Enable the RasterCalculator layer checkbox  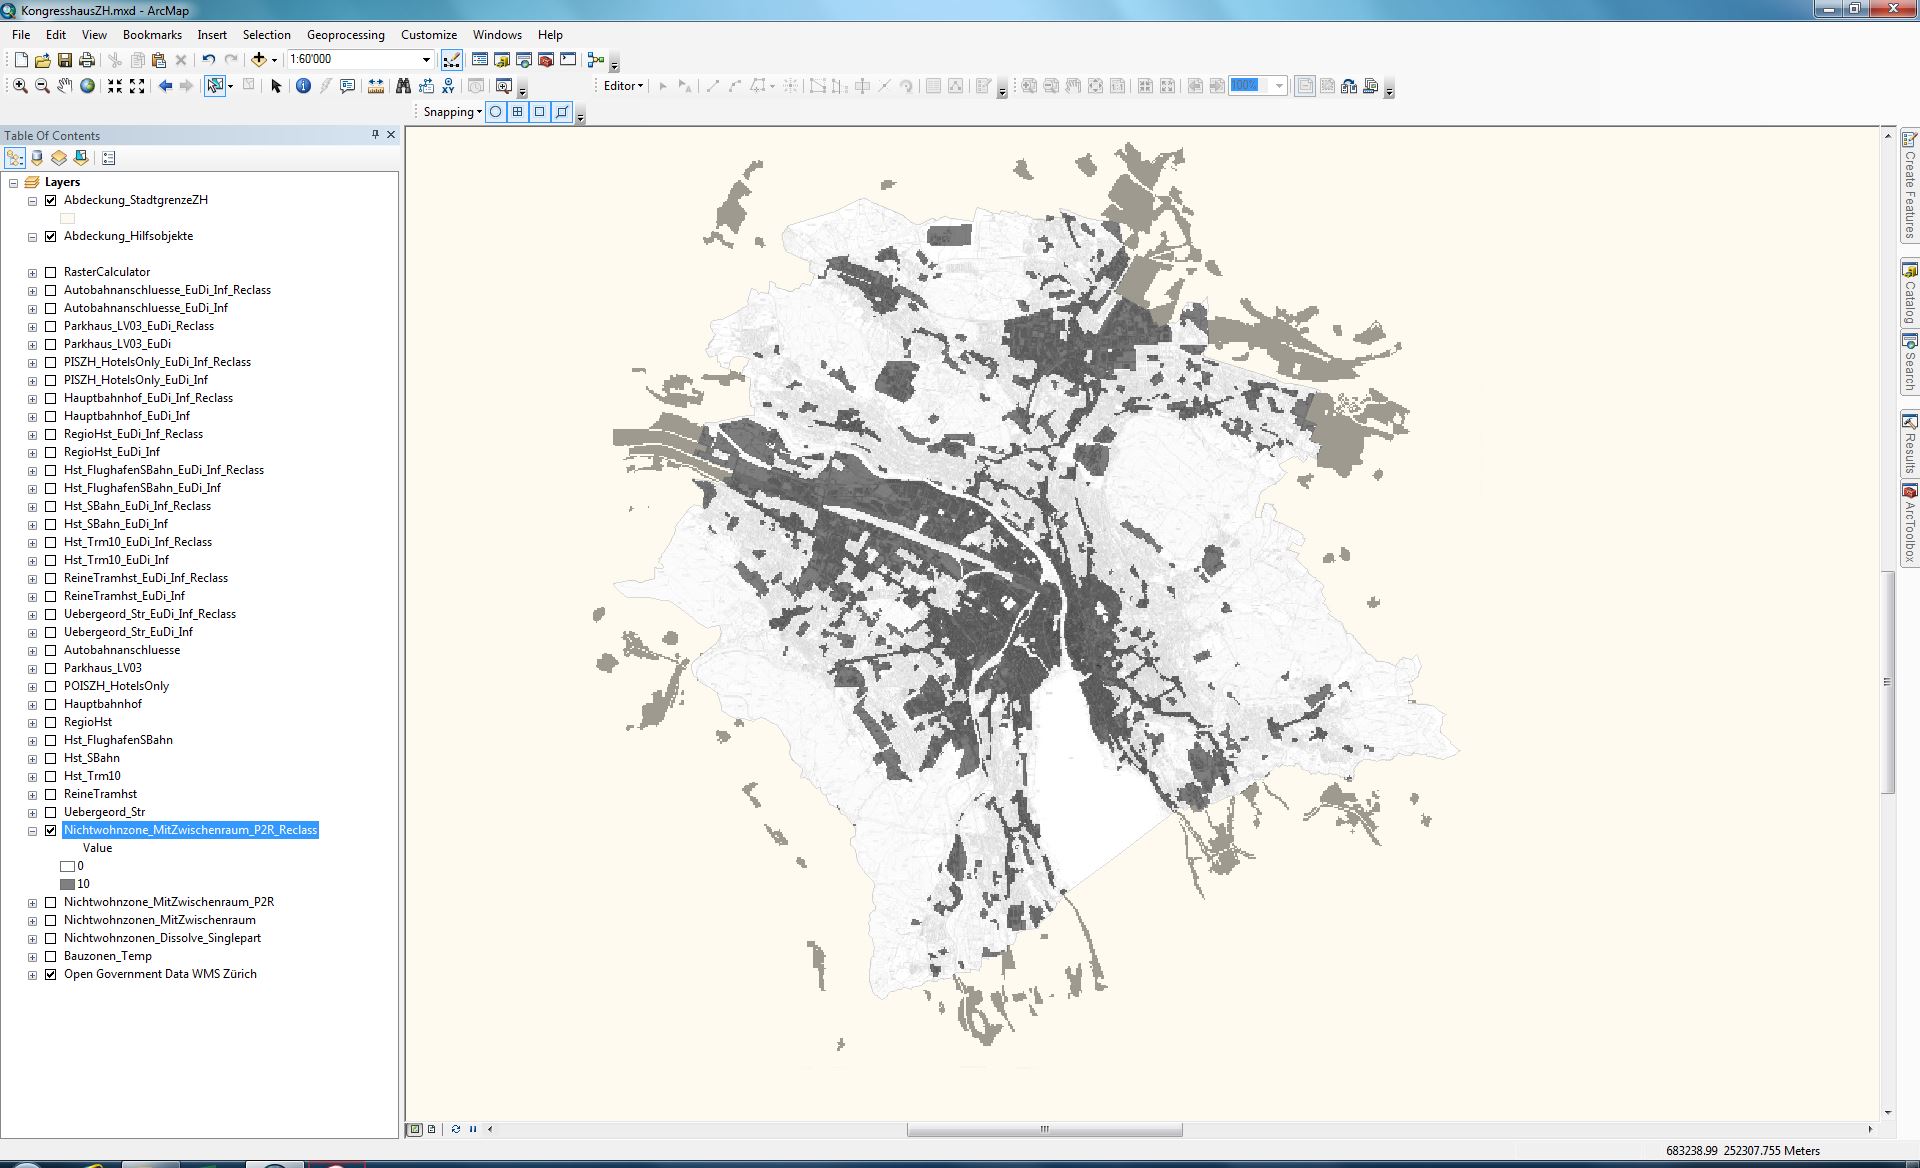[51, 272]
